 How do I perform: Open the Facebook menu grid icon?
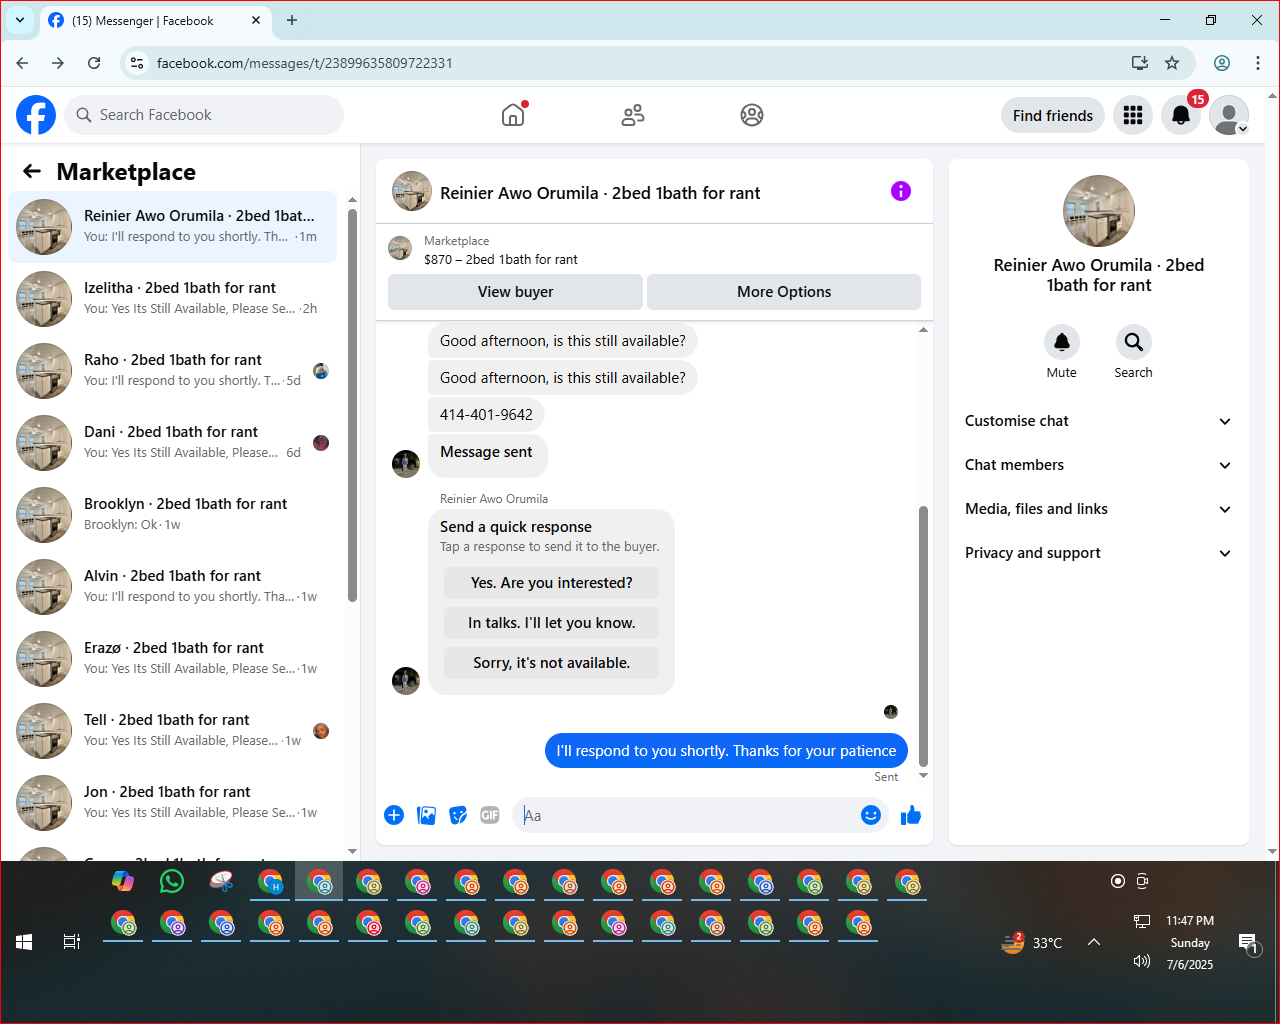[x=1133, y=116]
